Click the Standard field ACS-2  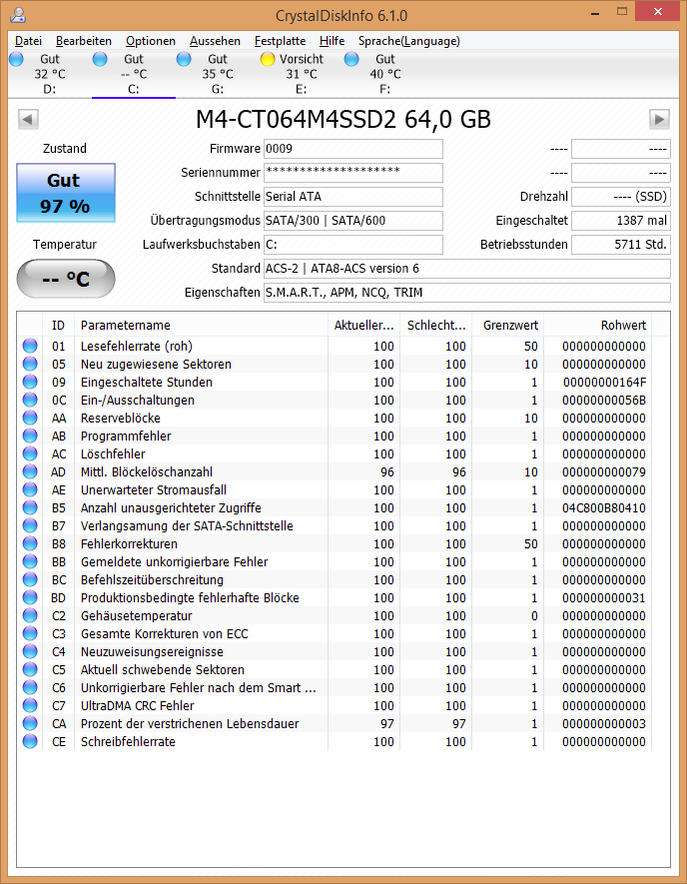pyautogui.click(x=467, y=268)
